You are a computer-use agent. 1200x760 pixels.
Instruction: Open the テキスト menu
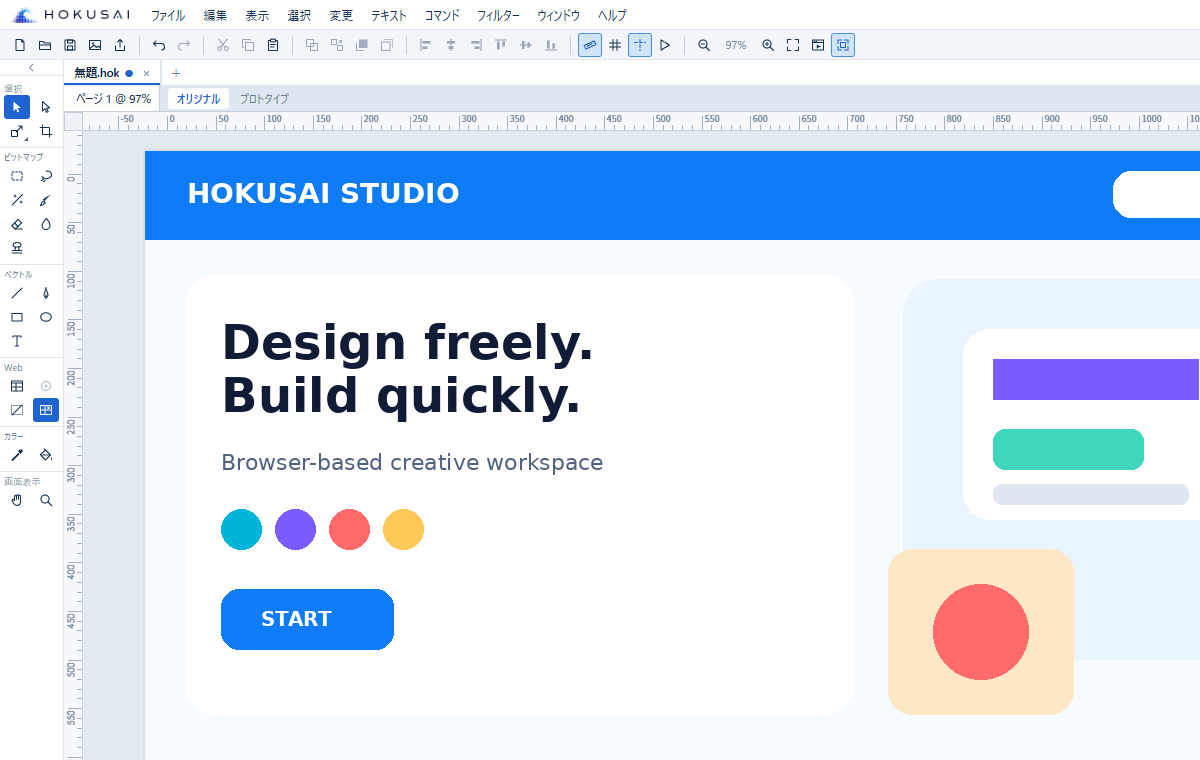[389, 16]
